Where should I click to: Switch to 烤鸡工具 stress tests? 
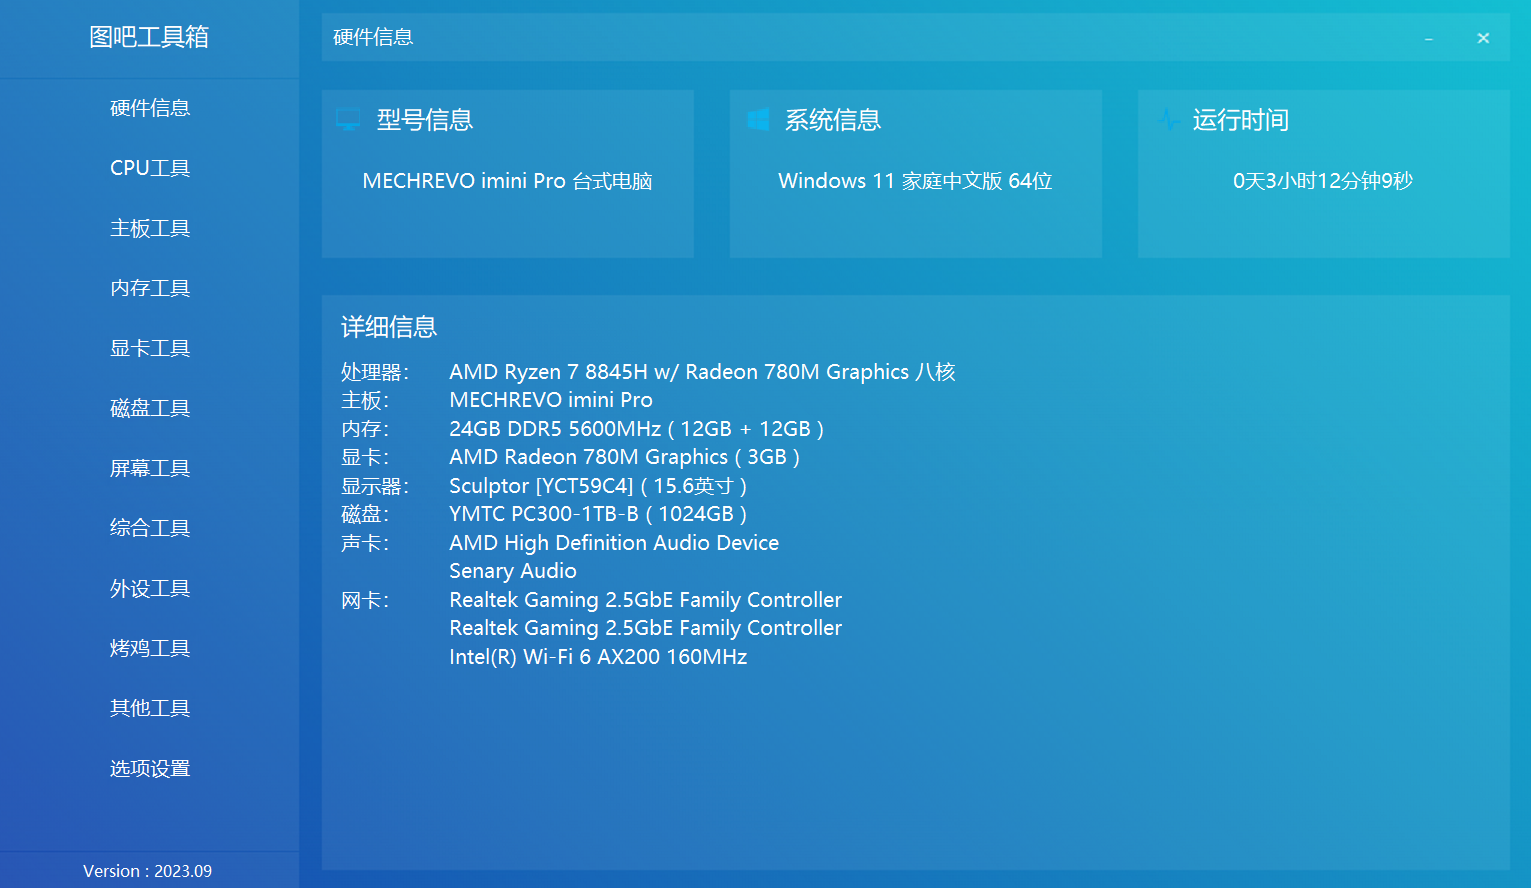pos(150,648)
